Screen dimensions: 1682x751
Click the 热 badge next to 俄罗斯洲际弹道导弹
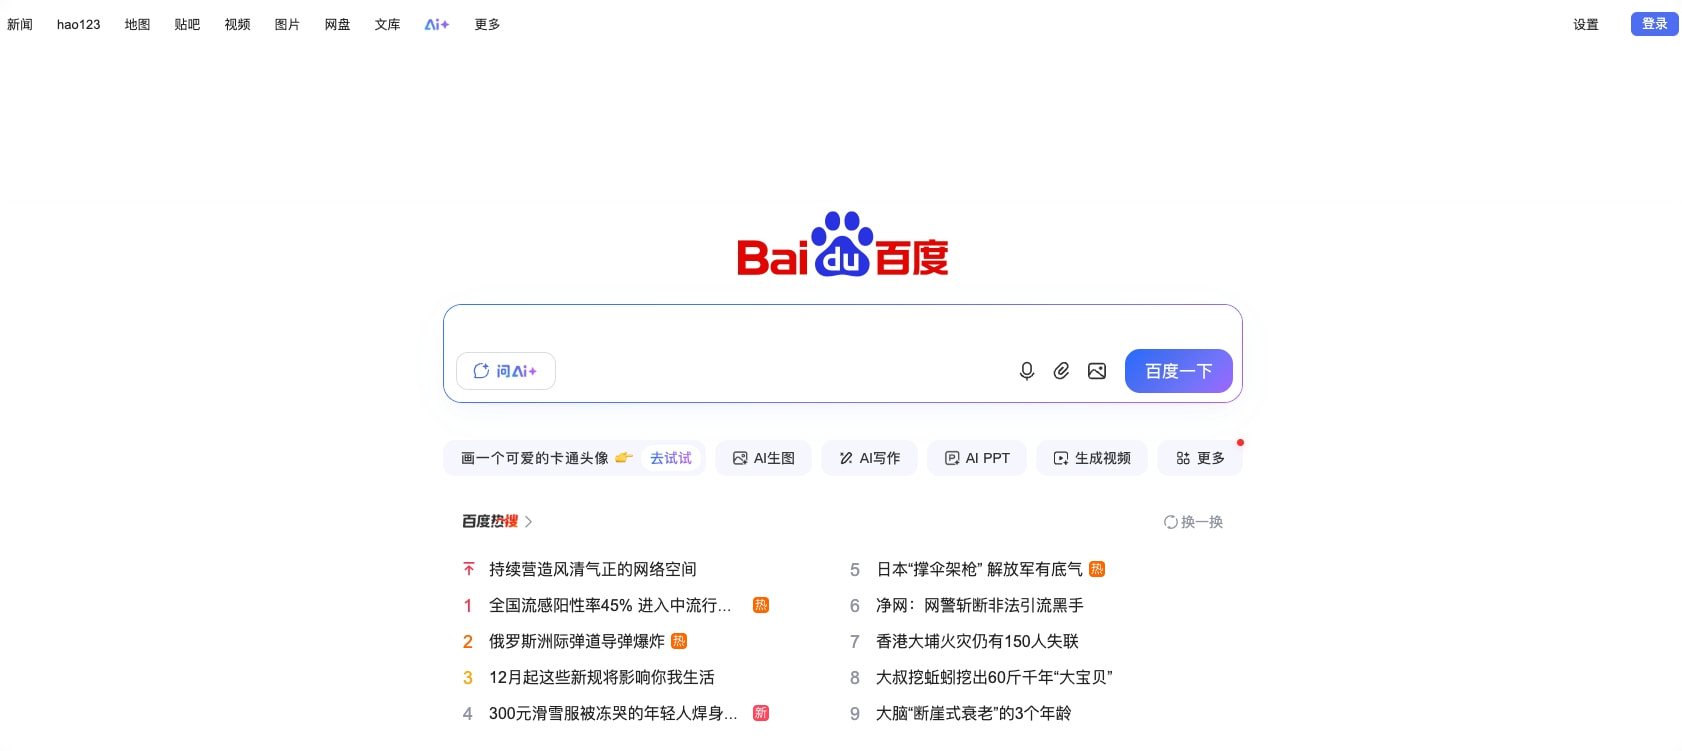pyautogui.click(x=679, y=641)
